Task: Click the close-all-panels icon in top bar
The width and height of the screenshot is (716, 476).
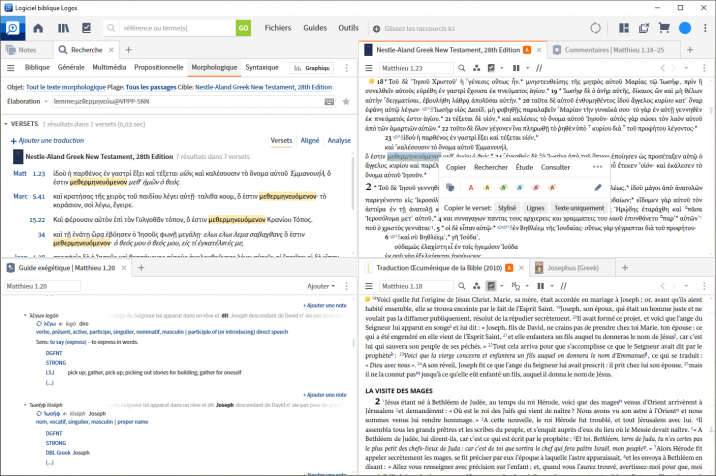Action: tap(644, 28)
